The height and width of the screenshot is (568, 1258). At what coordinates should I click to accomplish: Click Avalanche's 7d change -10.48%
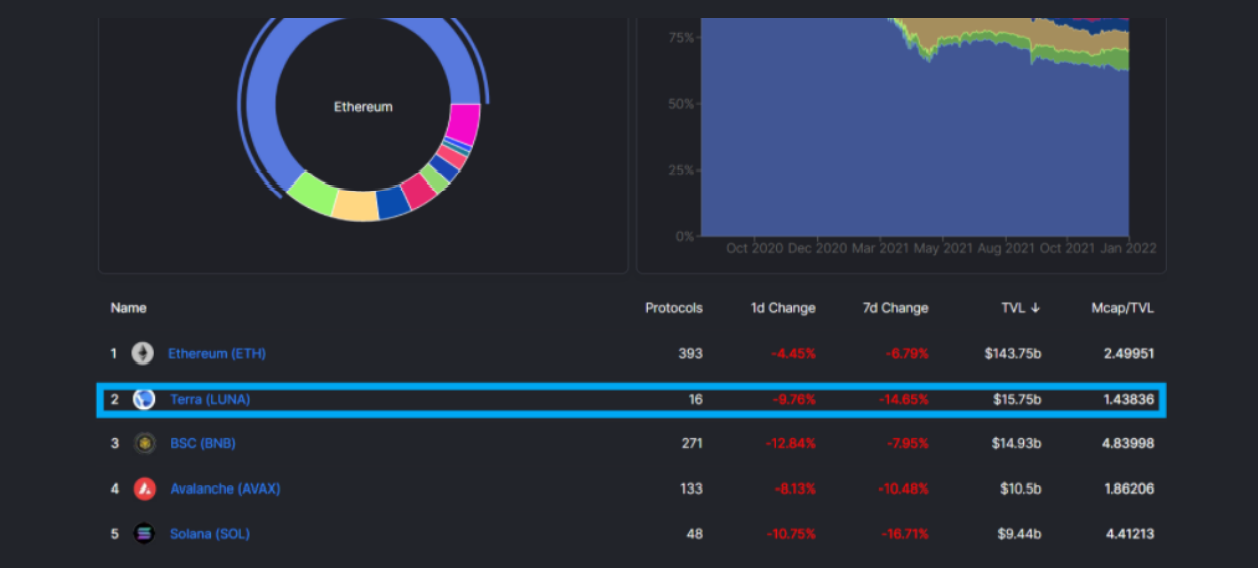(x=904, y=489)
